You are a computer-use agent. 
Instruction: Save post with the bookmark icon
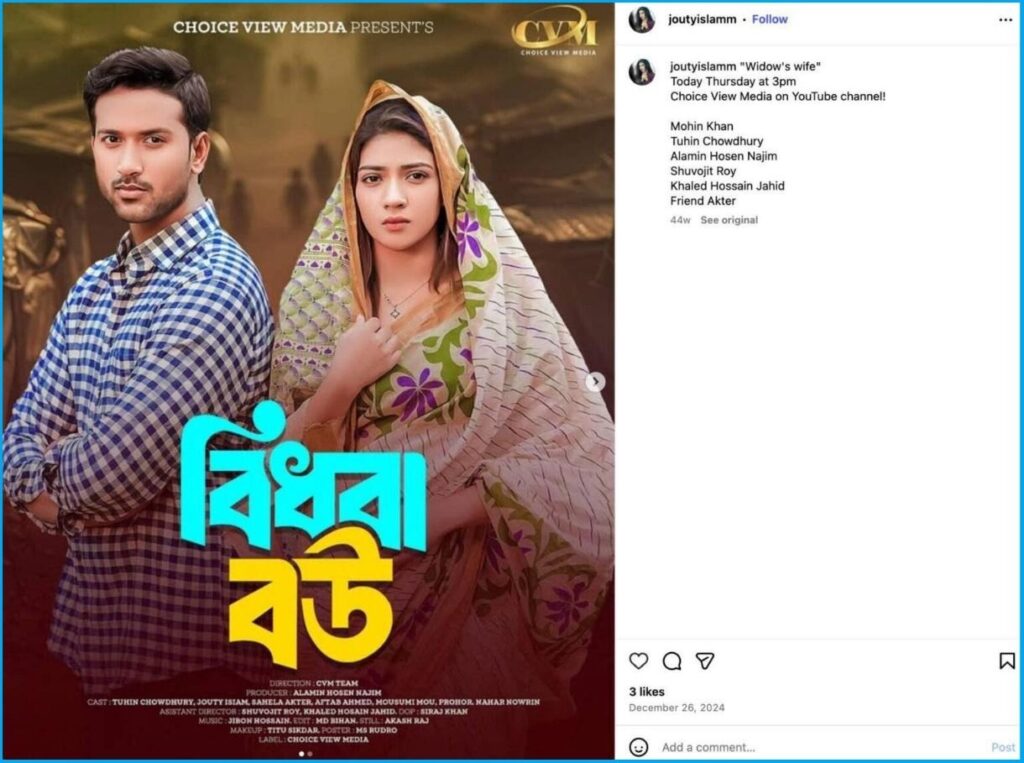coord(1006,661)
